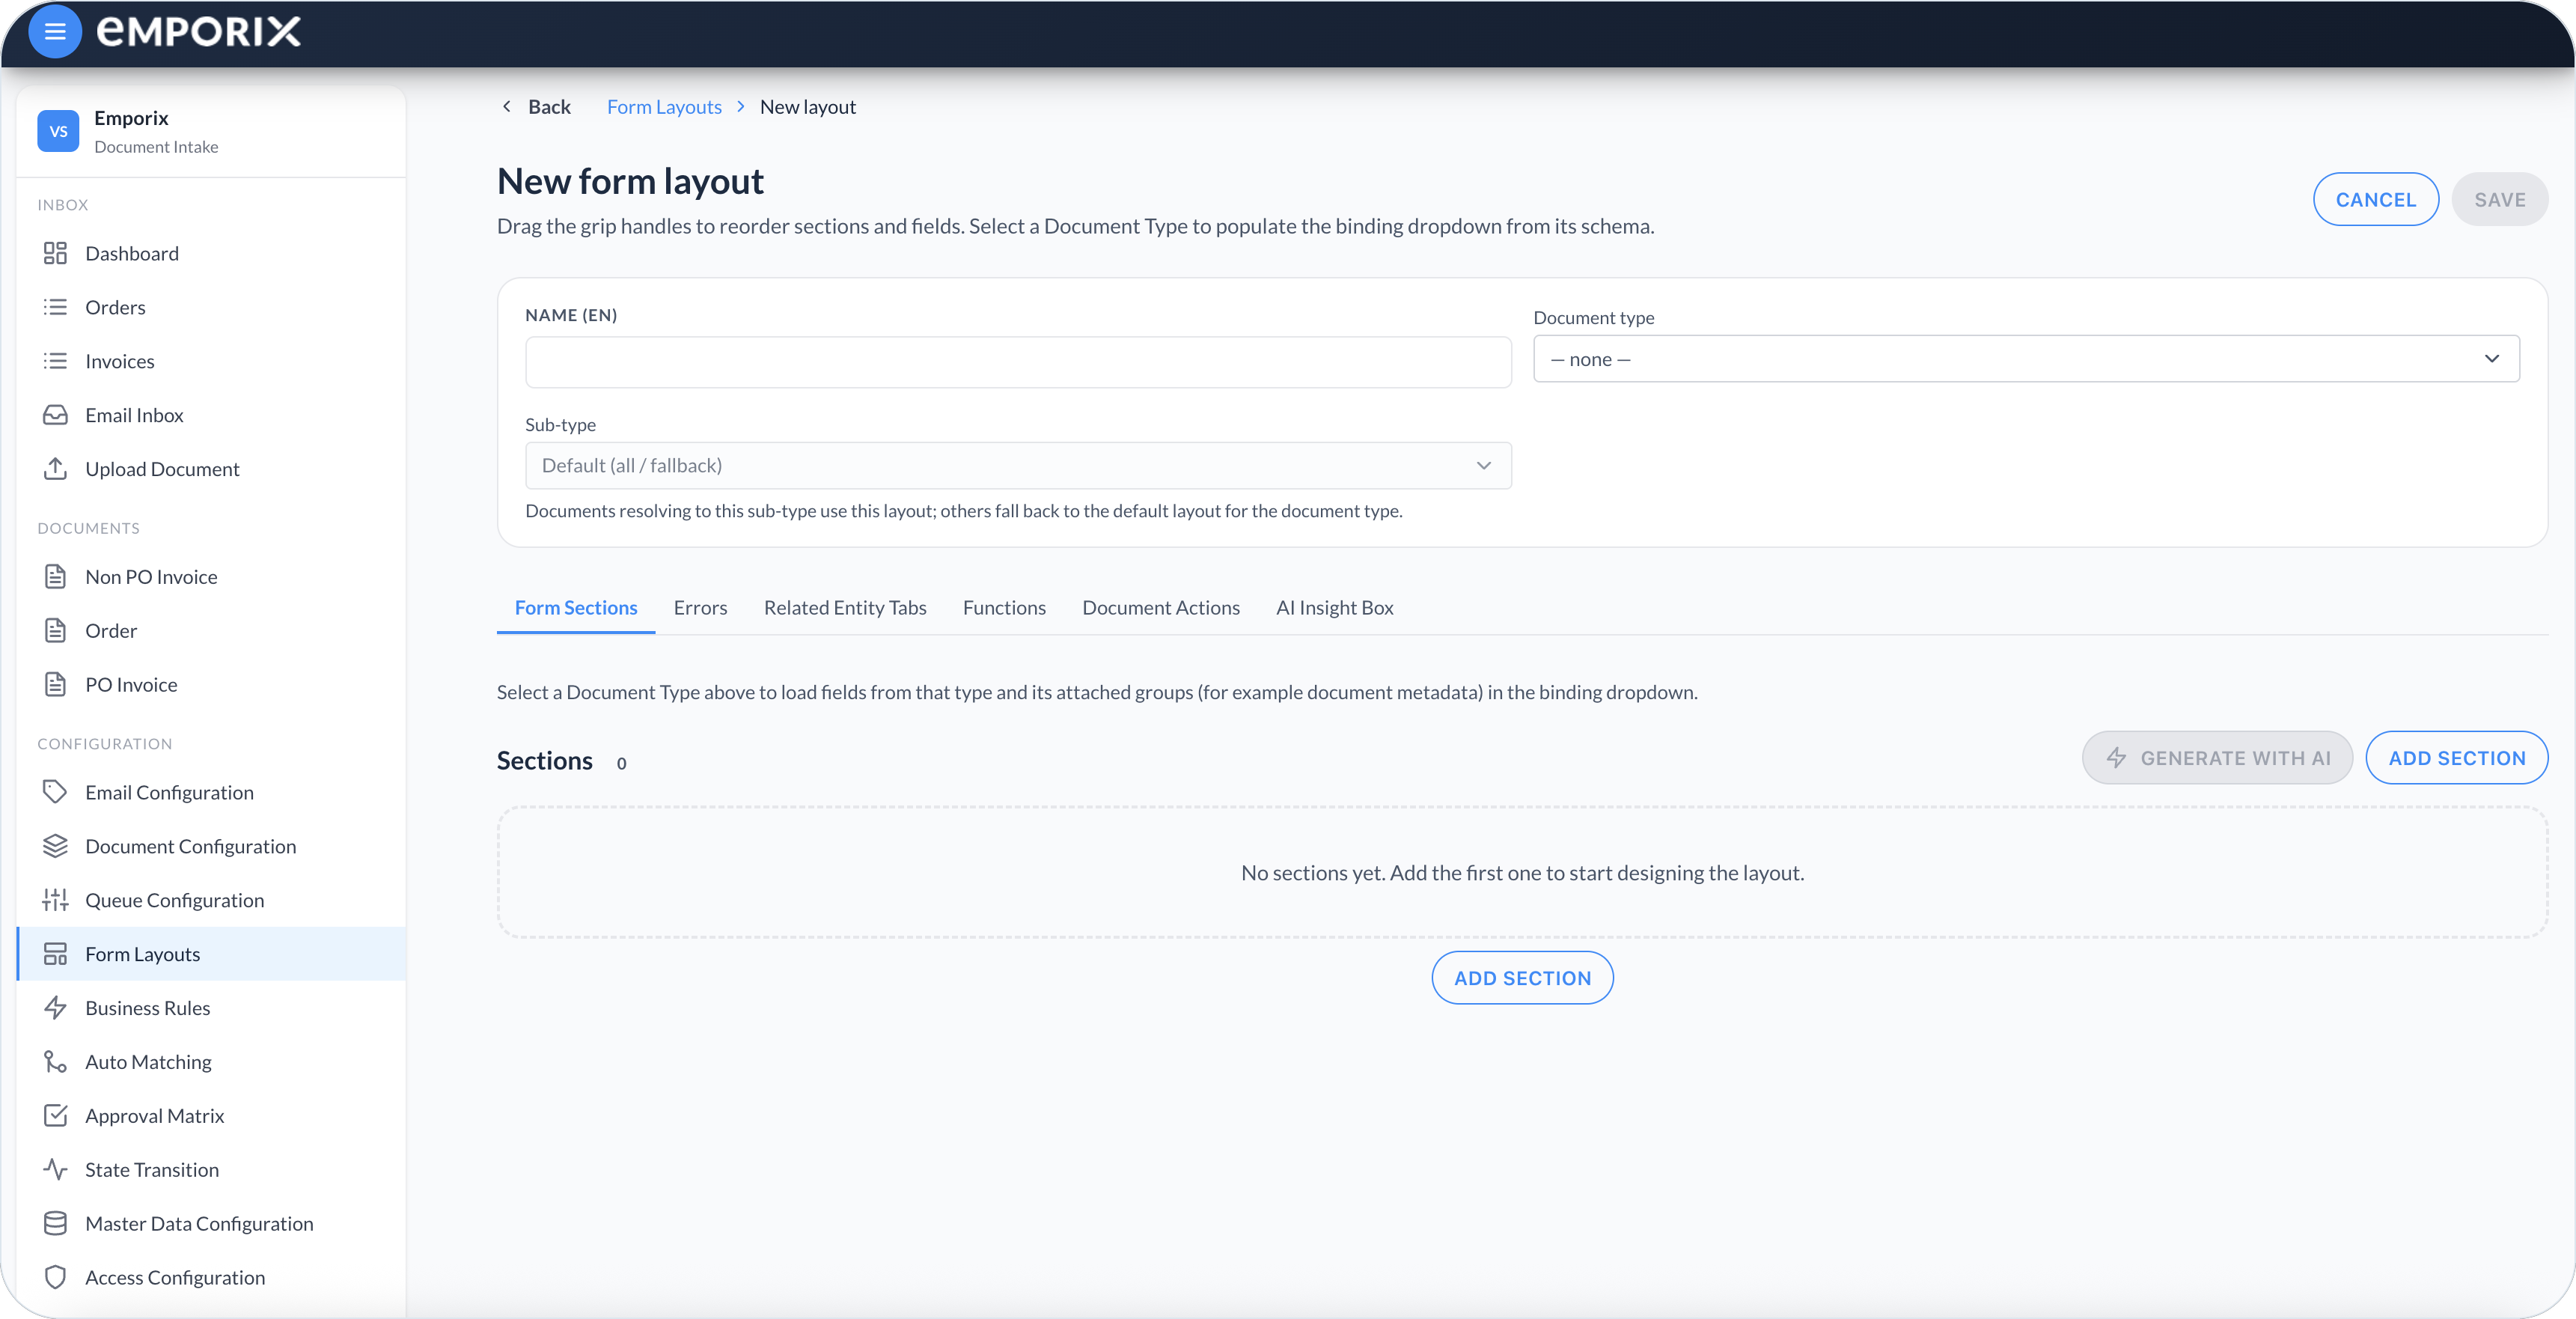The height and width of the screenshot is (1319, 2576).
Task: Click the Non PO Invoice file icon
Action: pos(55,577)
